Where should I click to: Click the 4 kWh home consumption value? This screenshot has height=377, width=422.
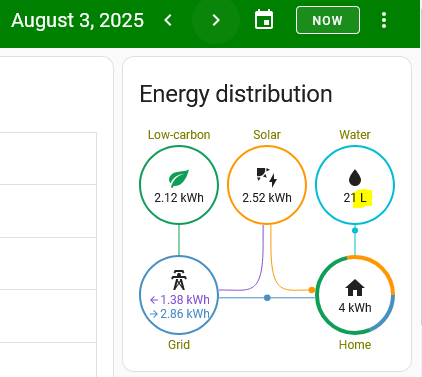click(355, 307)
